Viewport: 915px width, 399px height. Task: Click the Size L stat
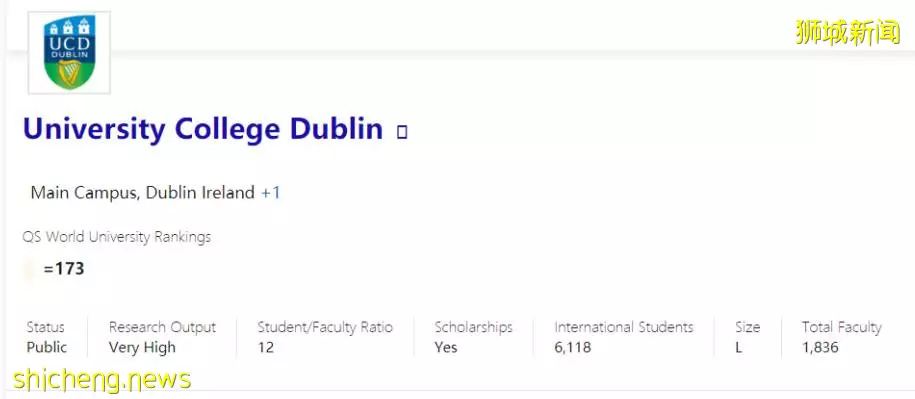(748, 337)
